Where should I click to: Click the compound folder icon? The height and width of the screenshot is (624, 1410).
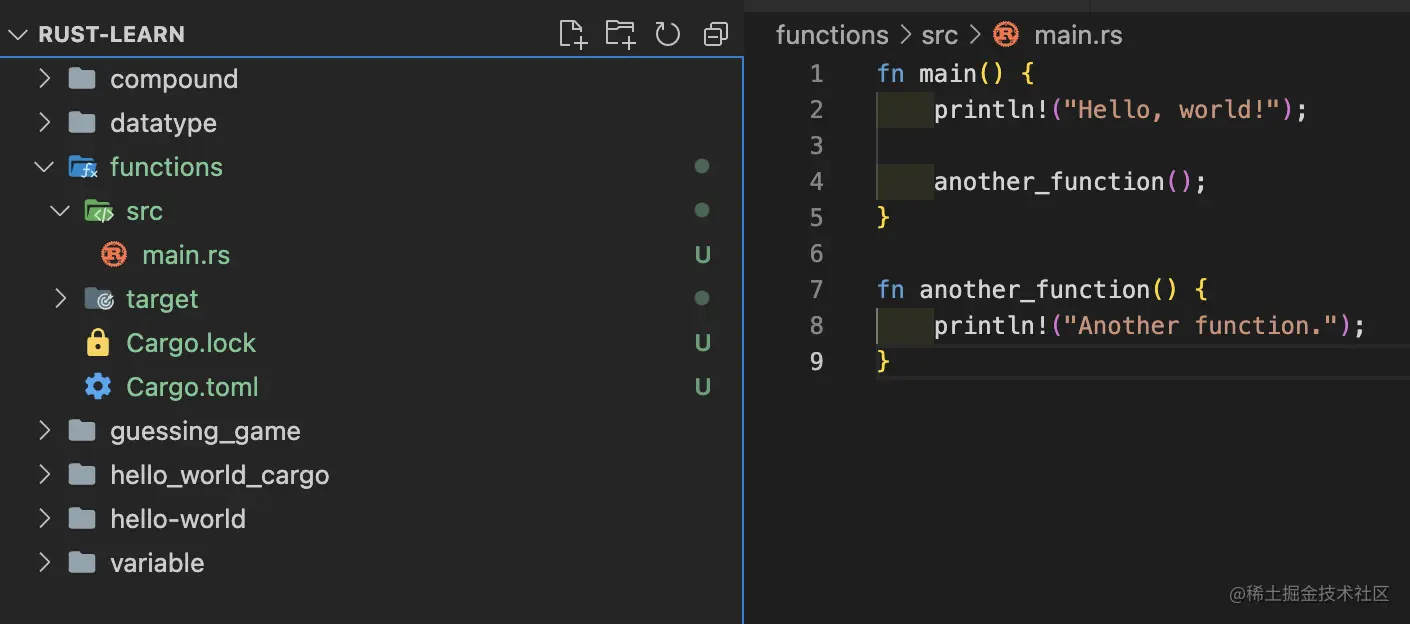82,78
